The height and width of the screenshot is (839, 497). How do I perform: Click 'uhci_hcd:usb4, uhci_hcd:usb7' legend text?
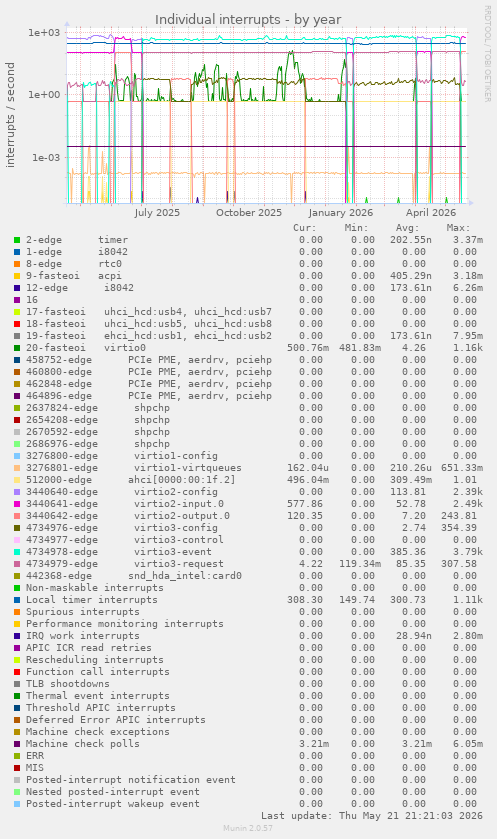point(188,312)
